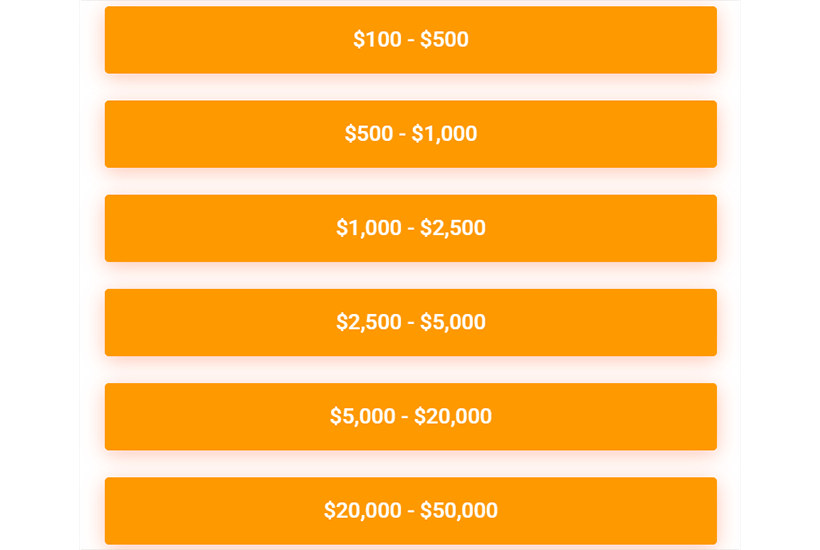Pick the lowest amount range option
This screenshot has height=550, width=820.
[x=410, y=40]
